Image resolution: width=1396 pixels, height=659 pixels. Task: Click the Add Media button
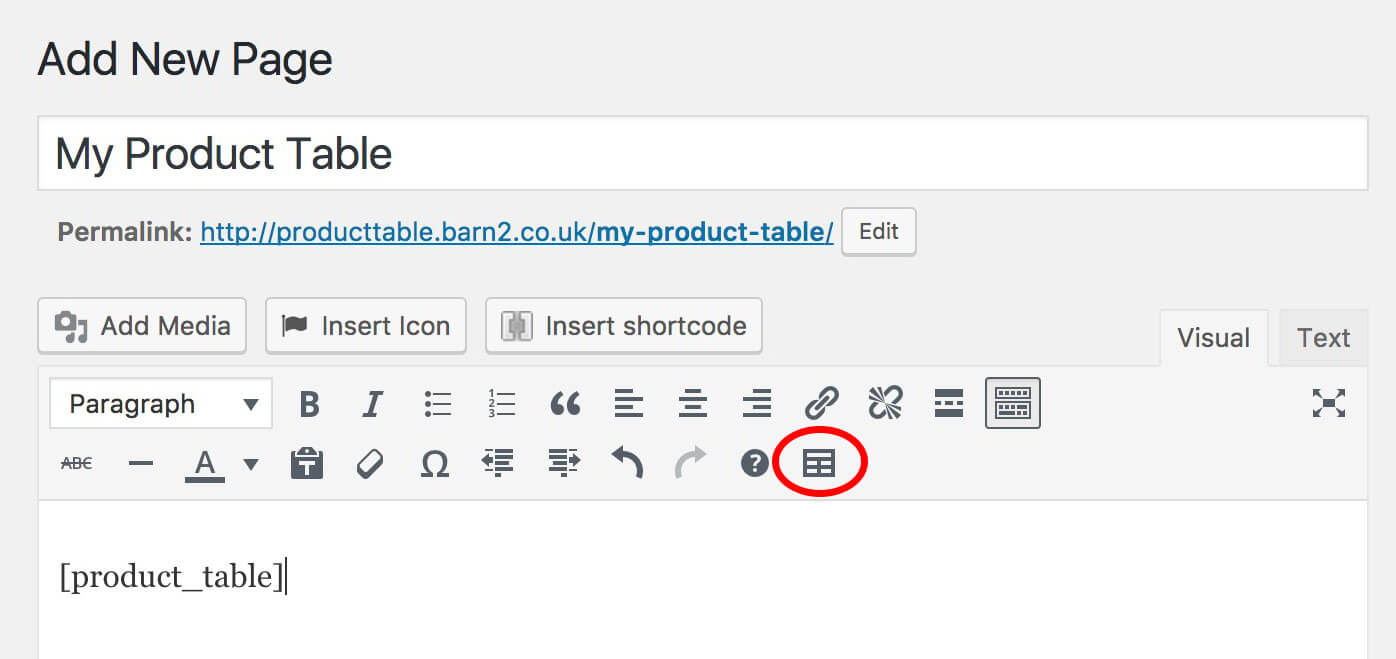click(142, 326)
